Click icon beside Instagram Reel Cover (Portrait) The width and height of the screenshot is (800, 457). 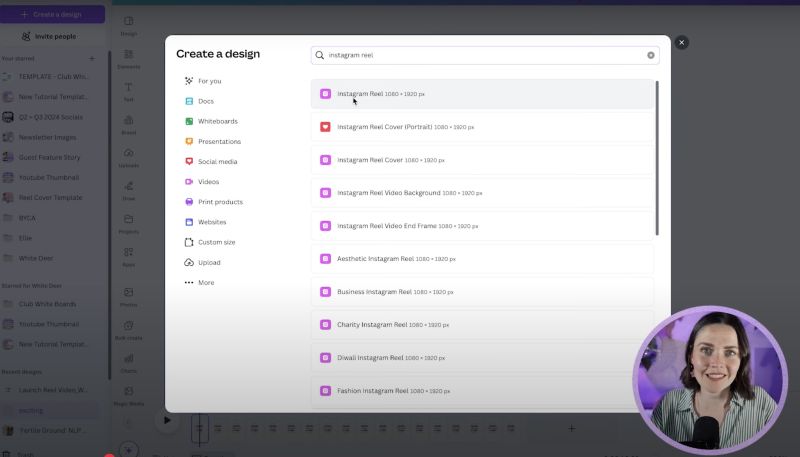point(325,127)
